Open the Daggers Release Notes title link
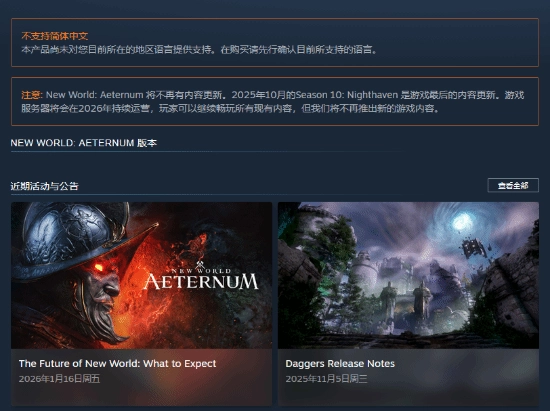 [340, 363]
